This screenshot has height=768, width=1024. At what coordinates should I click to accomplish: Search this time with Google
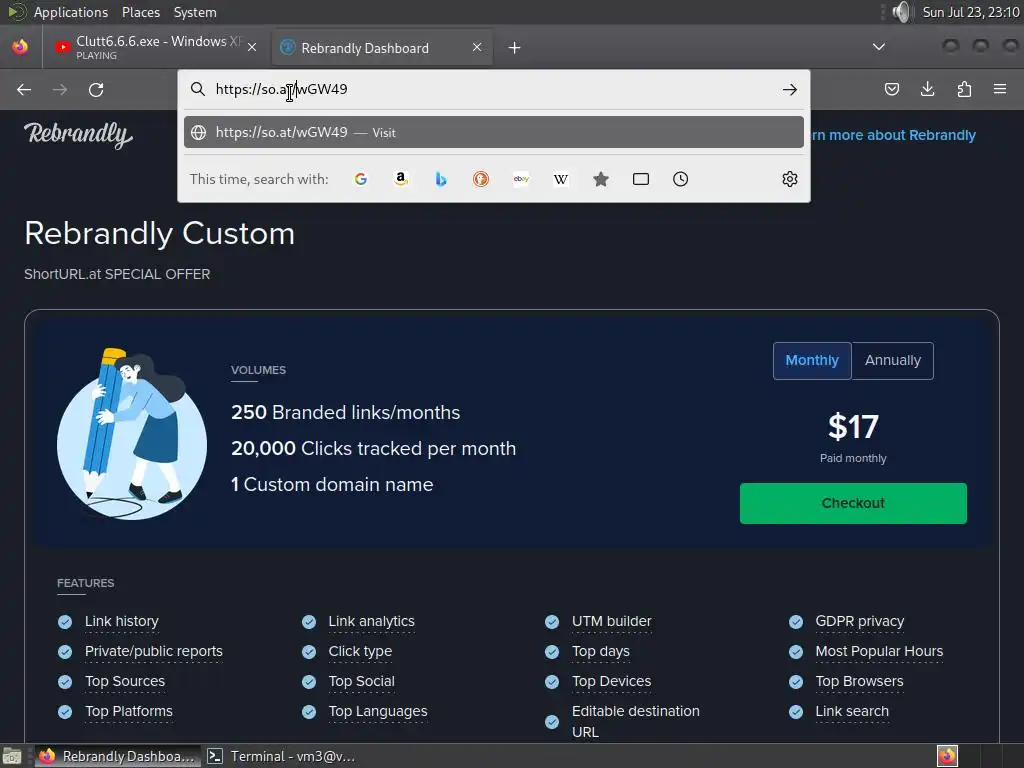[360, 179]
